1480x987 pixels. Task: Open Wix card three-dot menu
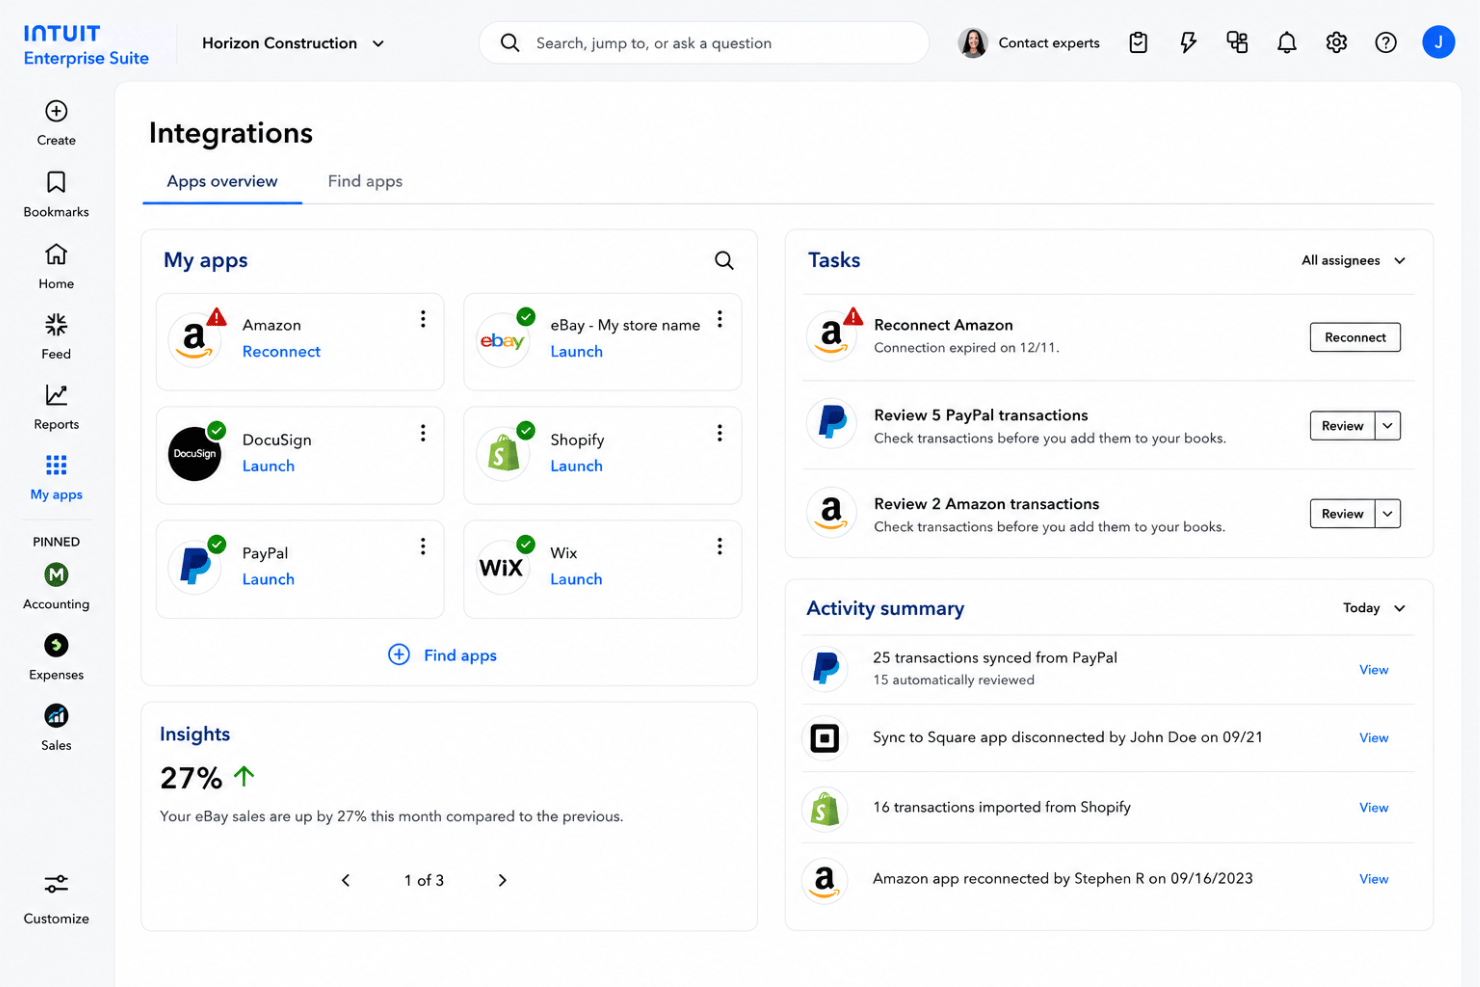(x=719, y=546)
